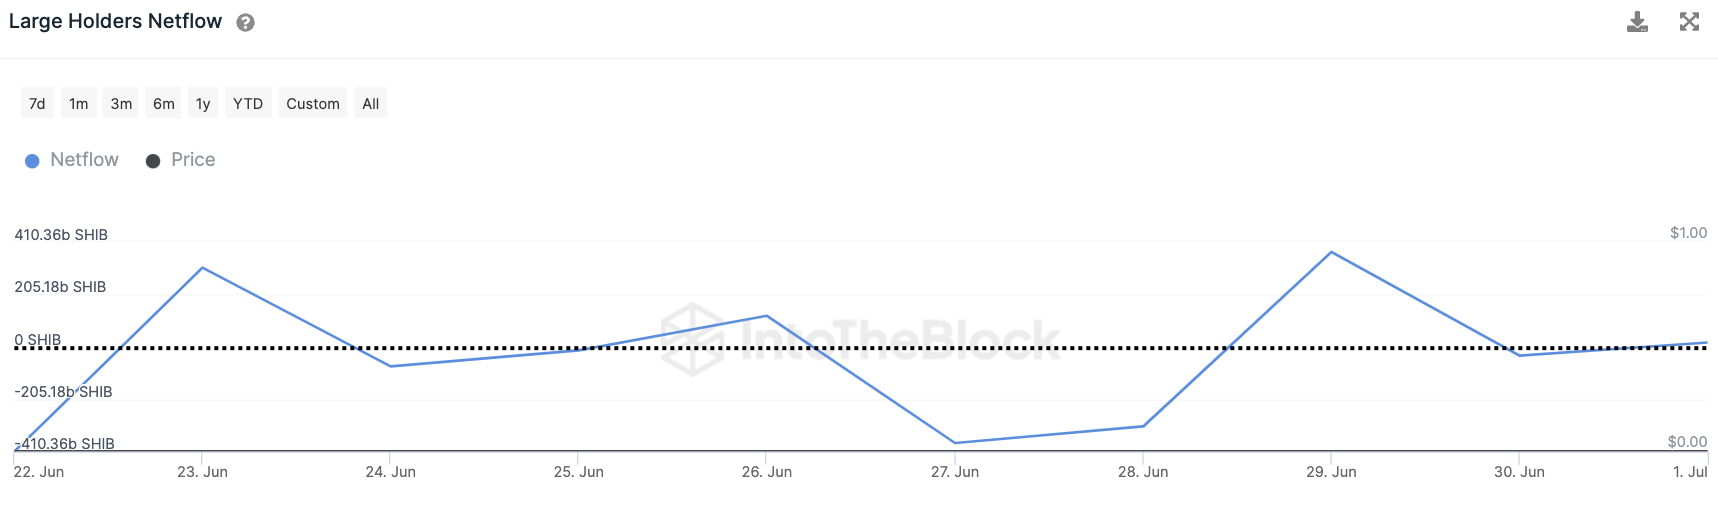This screenshot has width=1718, height=514.
Task: Click the 26. Jun x-axis label
Action: tap(767, 472)
